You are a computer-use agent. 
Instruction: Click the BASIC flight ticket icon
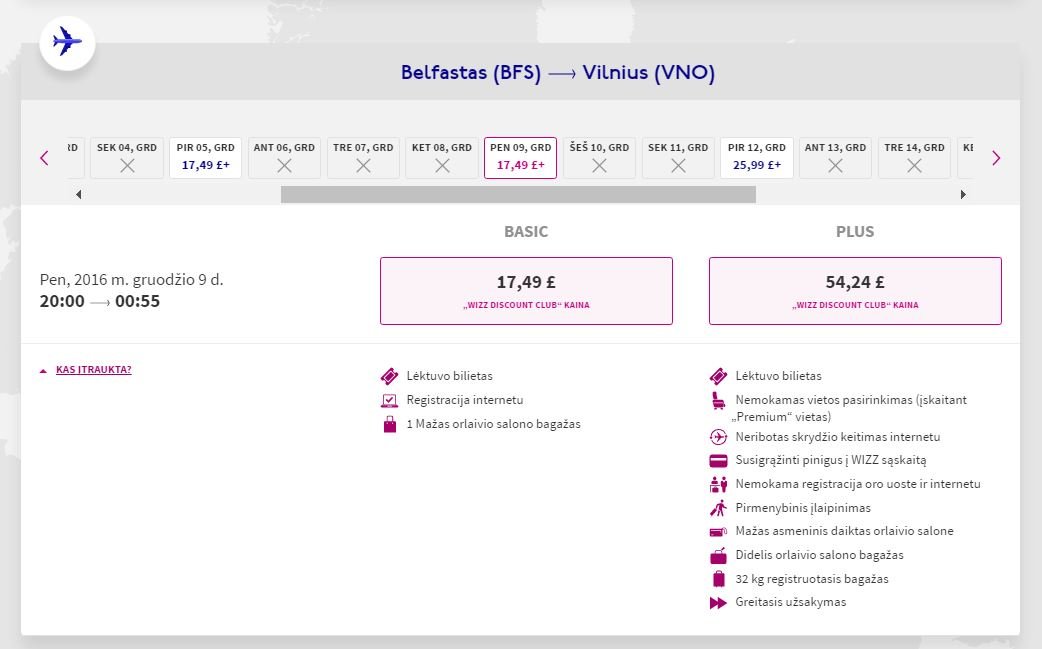(389, 377)
